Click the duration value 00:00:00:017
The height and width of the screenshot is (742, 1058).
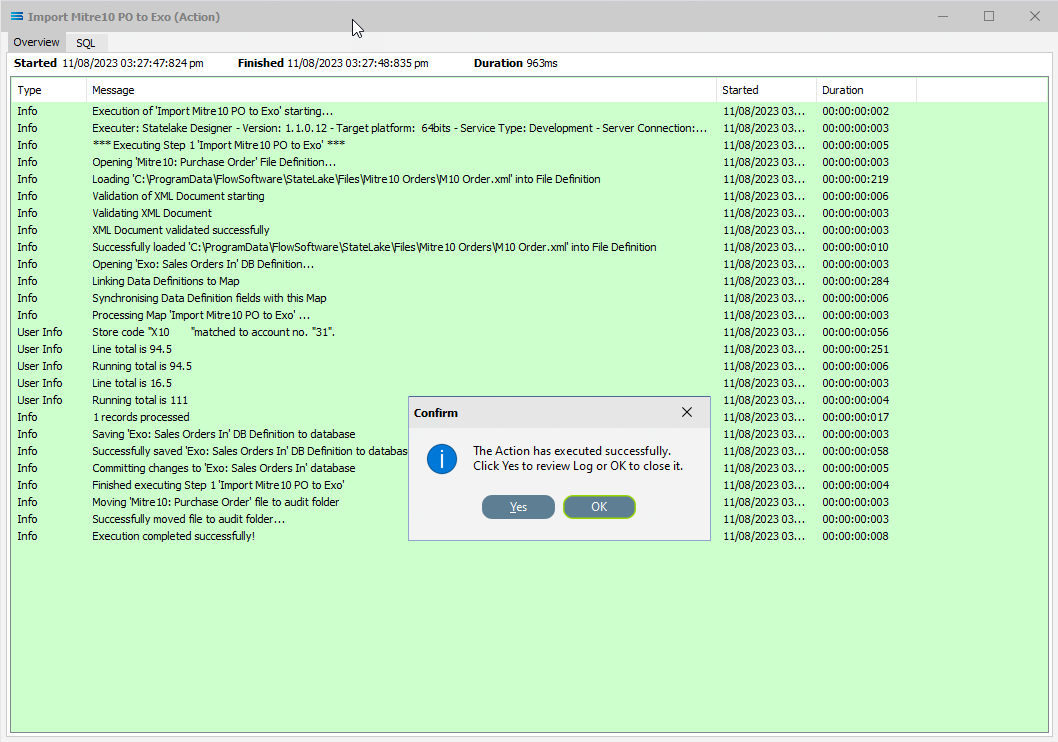(x=856, y=417)
